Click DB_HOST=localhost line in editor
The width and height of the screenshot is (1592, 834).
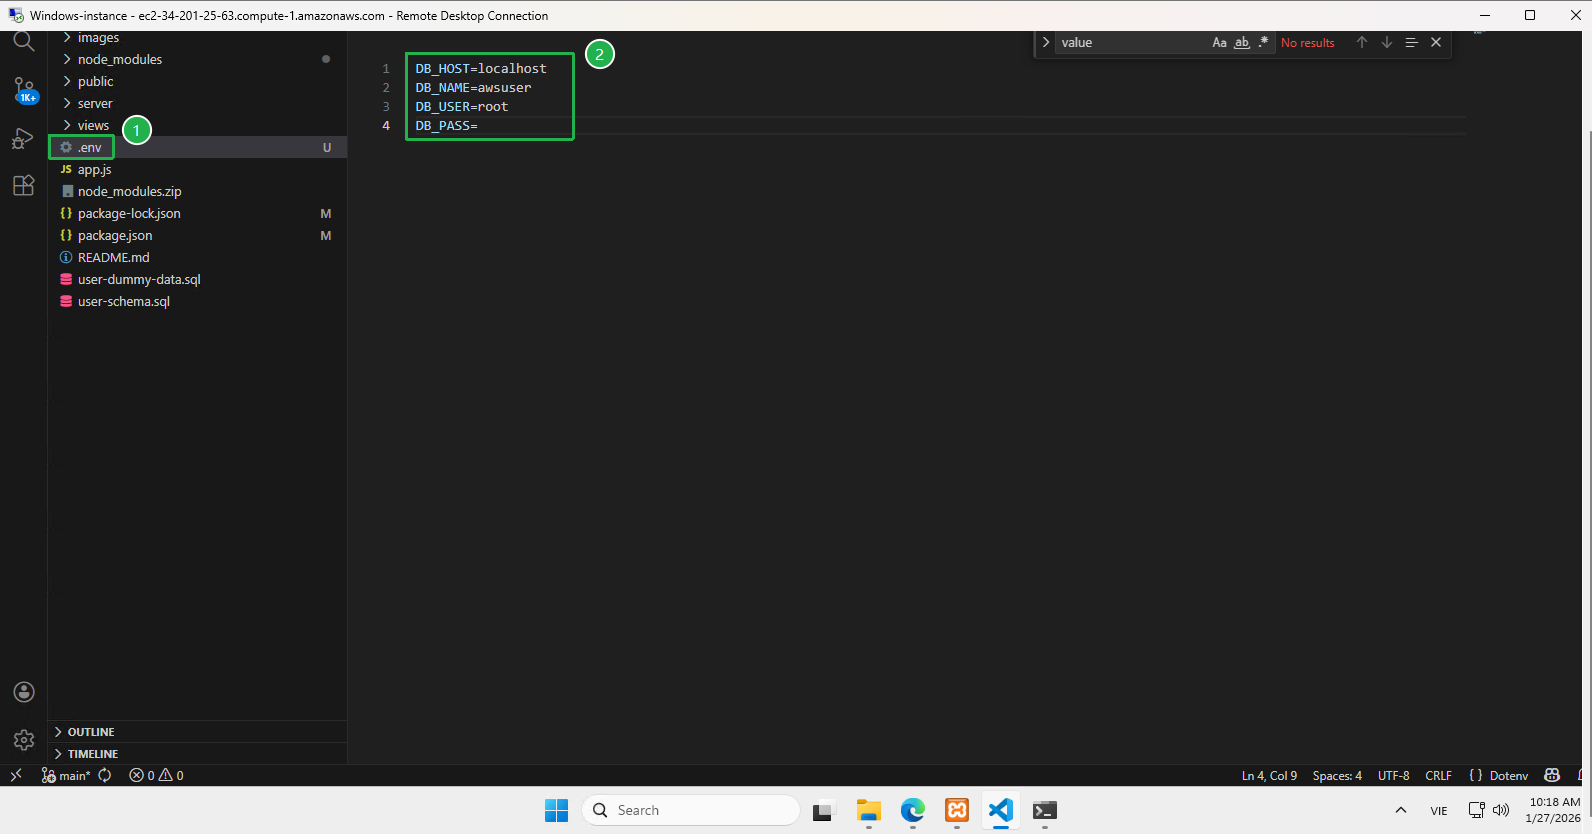[481, 68]
